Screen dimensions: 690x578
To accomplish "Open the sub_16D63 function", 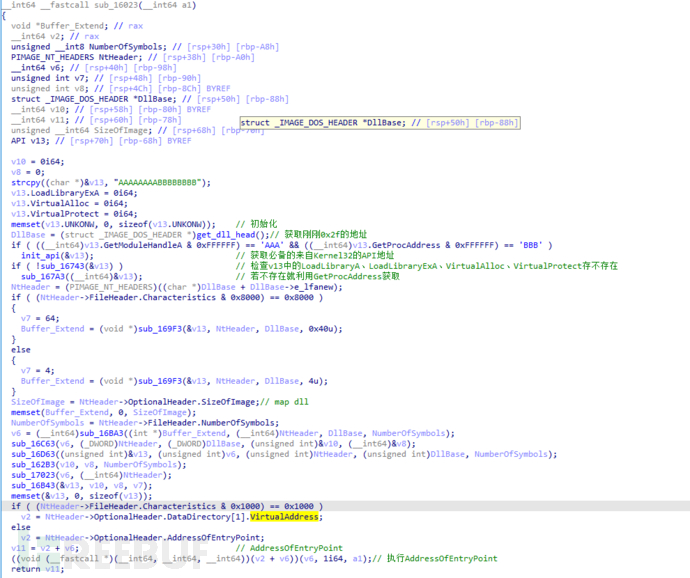I will (x=33, y=454).
